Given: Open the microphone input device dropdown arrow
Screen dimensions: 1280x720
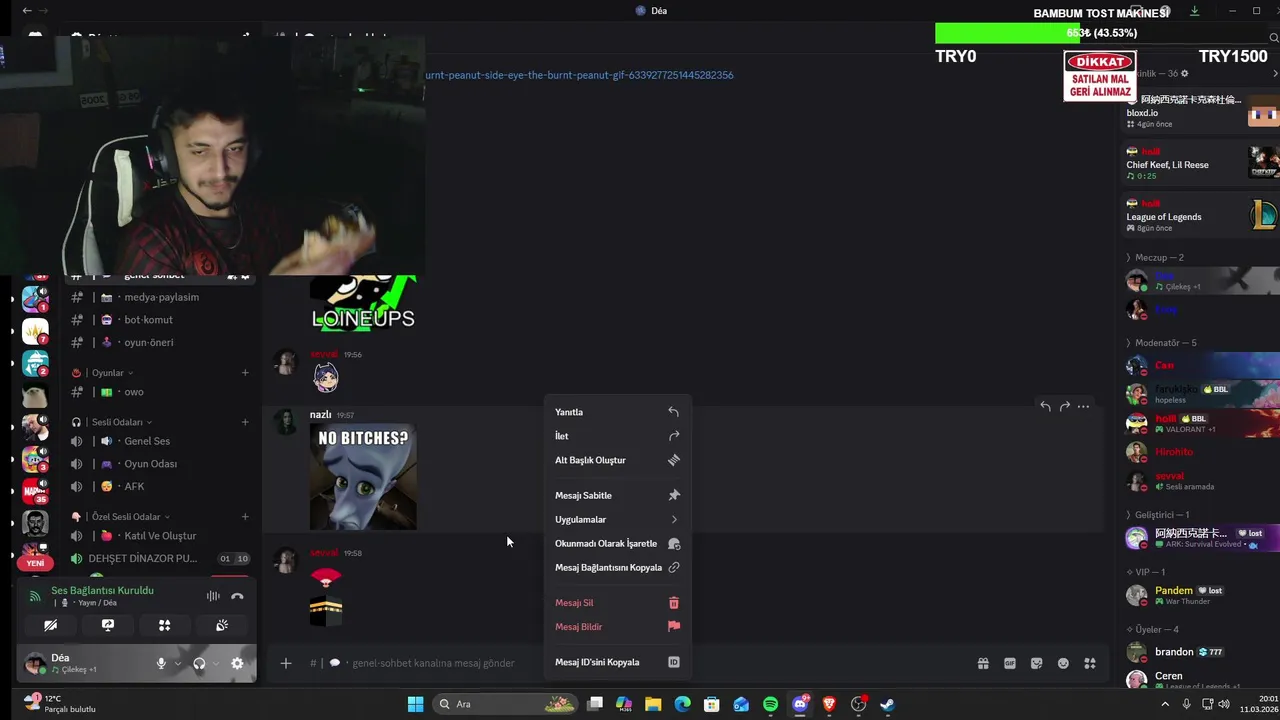Looking at the screenshot, I should (177, 663).
